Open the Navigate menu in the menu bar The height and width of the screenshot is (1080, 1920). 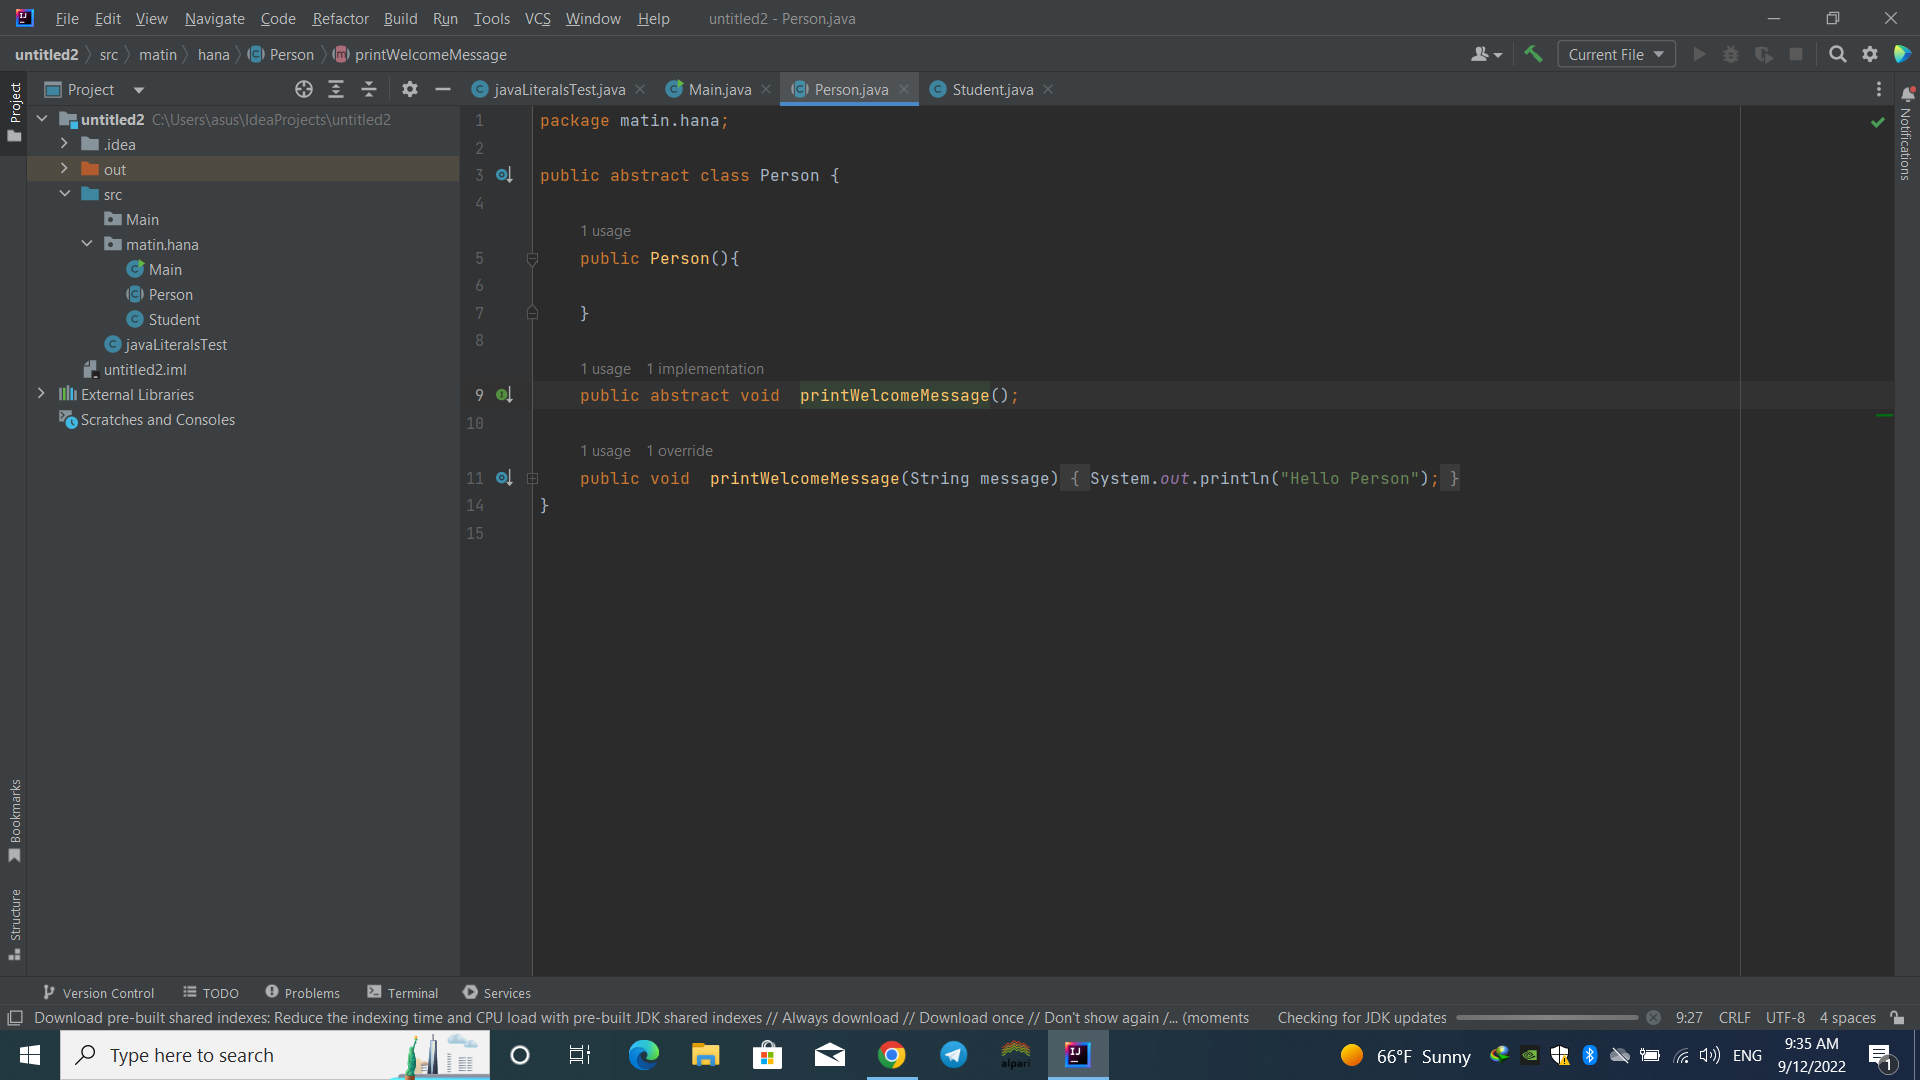[215, 18]
